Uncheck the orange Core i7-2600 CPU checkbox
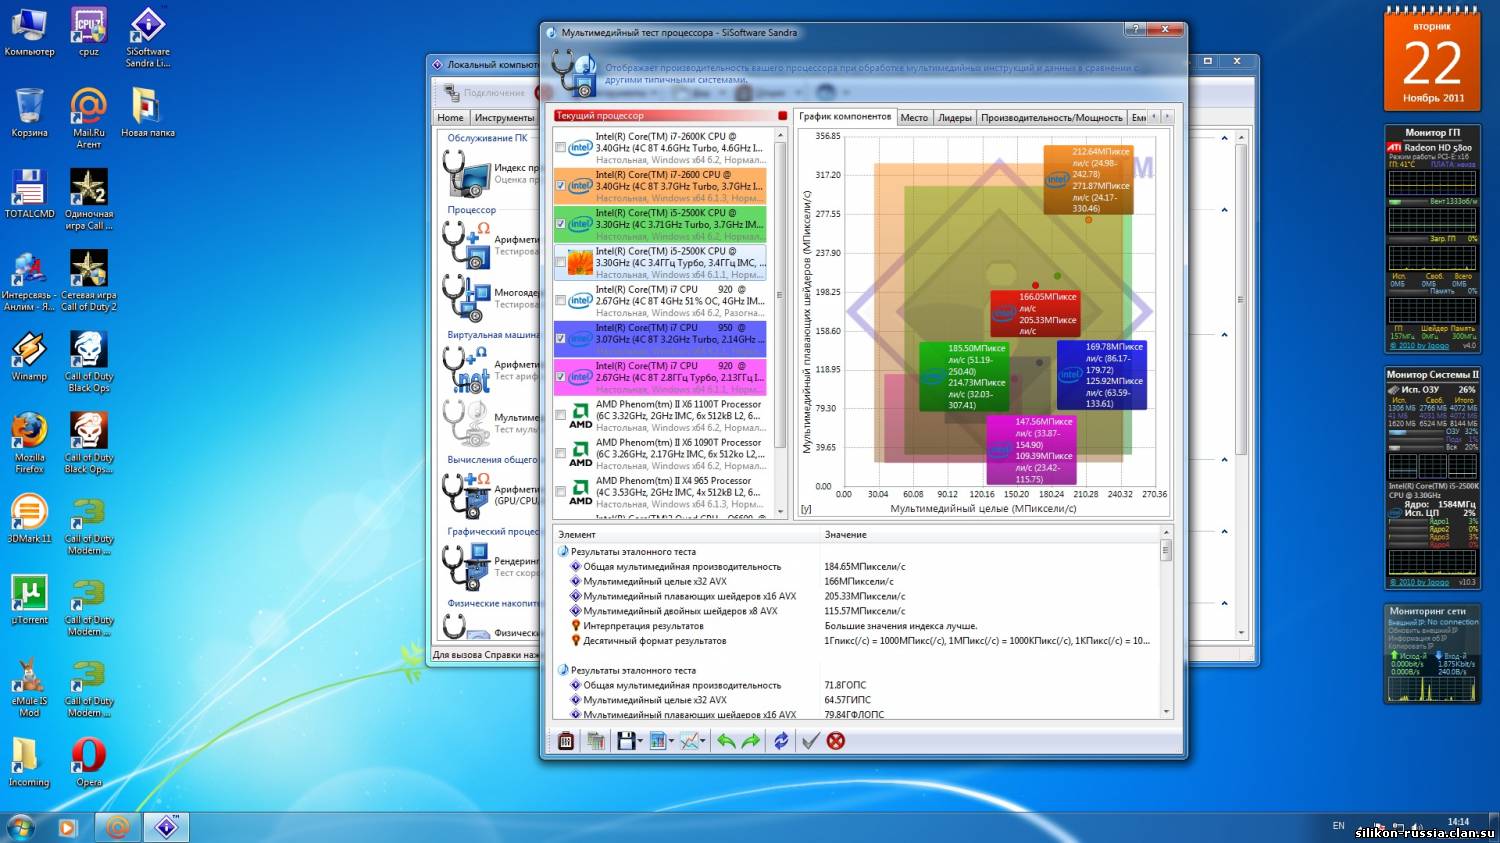1500x843 pixels. click(x=560, y=185)
